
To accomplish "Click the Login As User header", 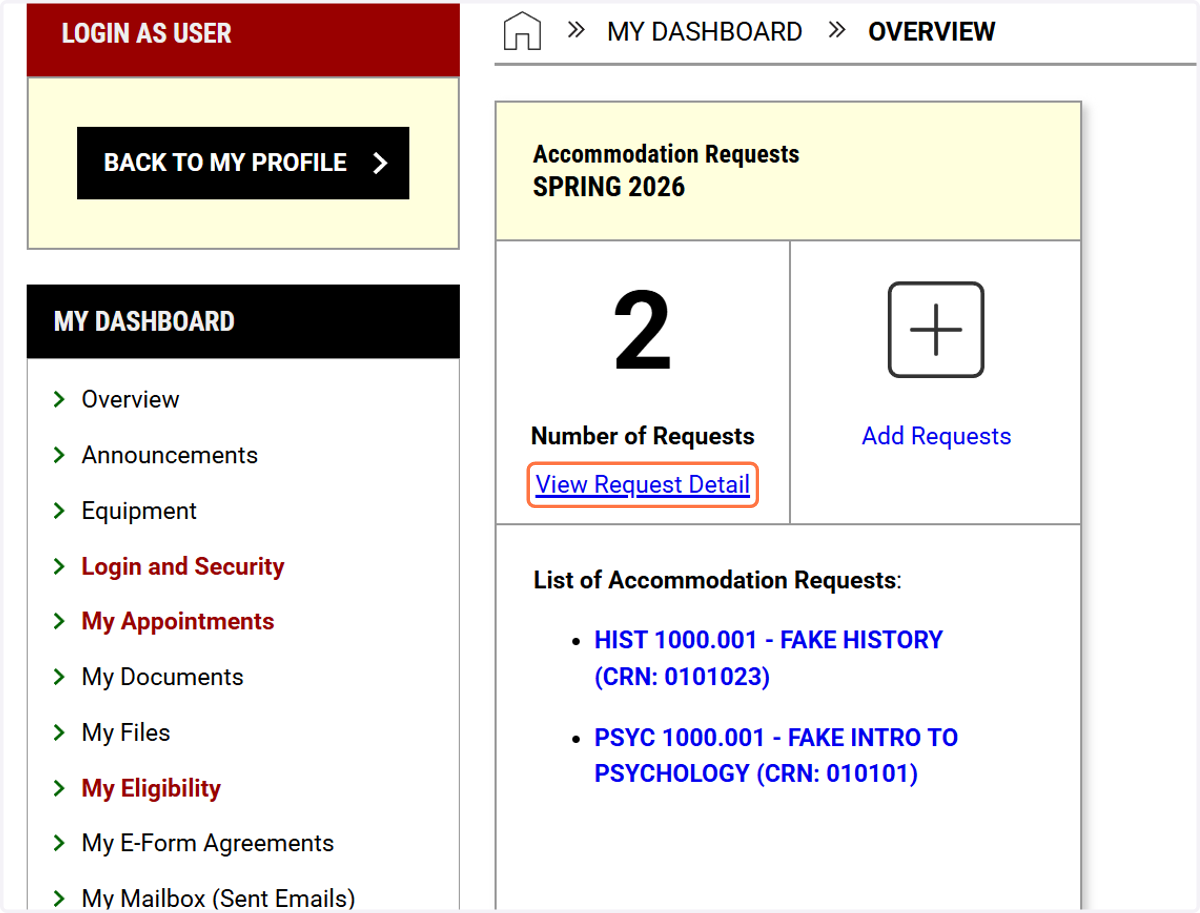I will (243, 38).
